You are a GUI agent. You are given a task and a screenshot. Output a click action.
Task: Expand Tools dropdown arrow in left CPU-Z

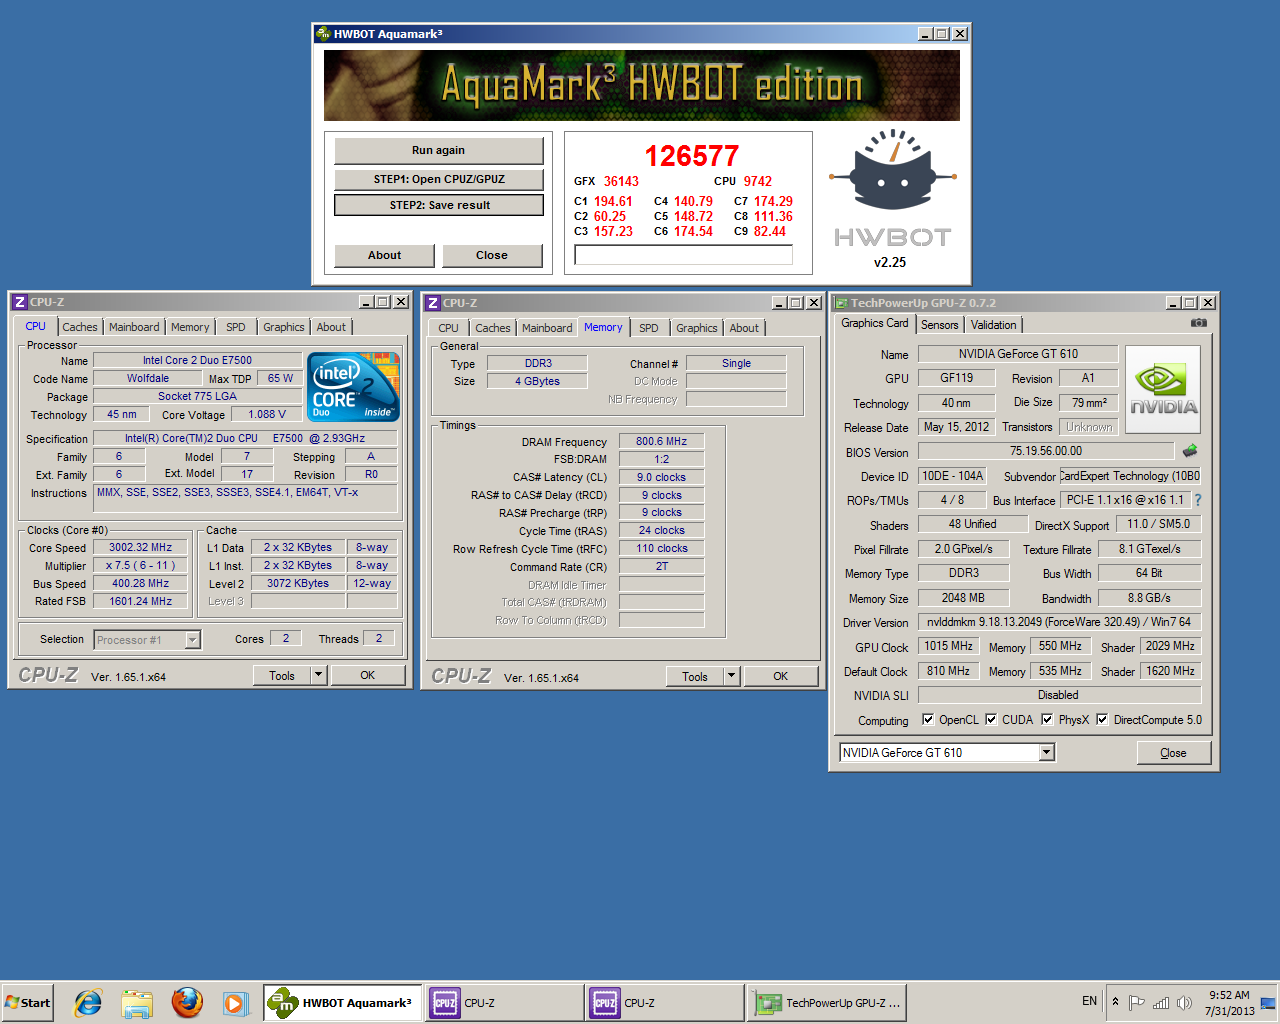[x=319, y=675]
